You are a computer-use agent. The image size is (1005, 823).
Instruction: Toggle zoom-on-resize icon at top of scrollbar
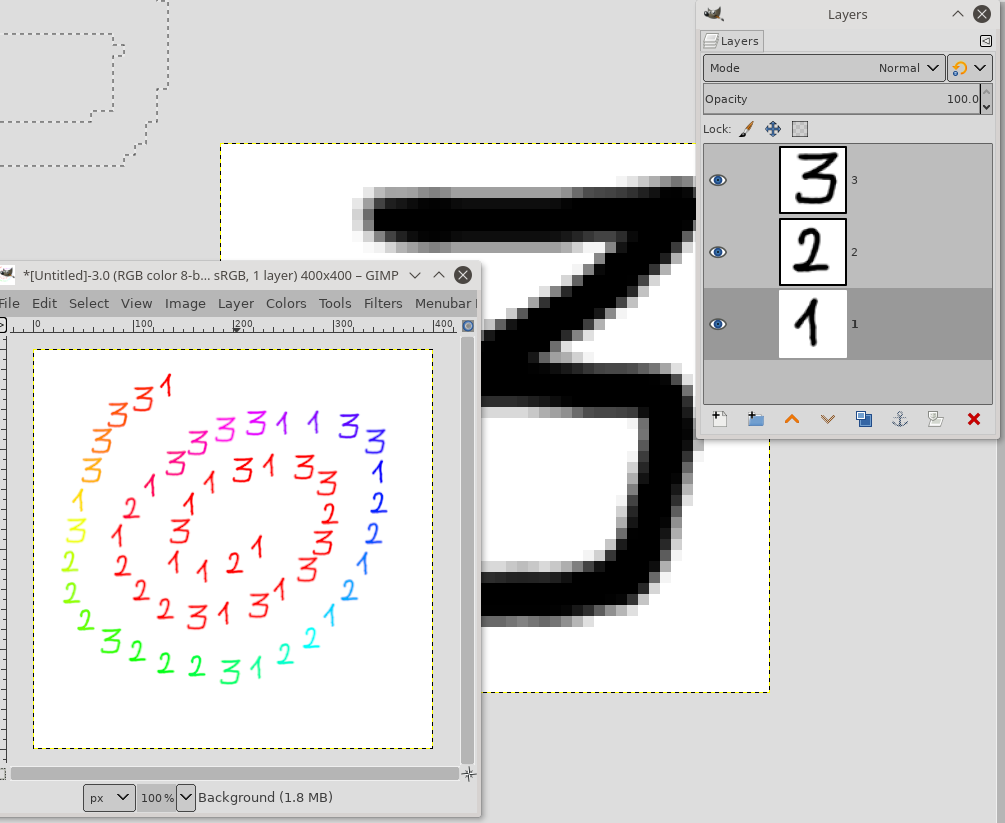click(x=469, y=326)
